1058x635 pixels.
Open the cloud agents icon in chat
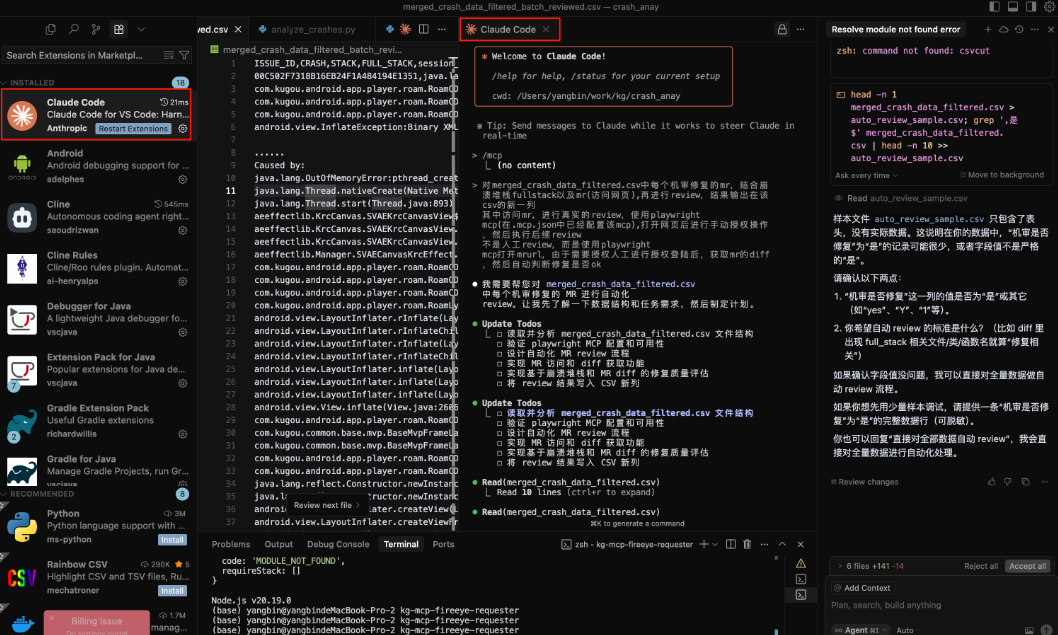click(x=1003, y=30)
